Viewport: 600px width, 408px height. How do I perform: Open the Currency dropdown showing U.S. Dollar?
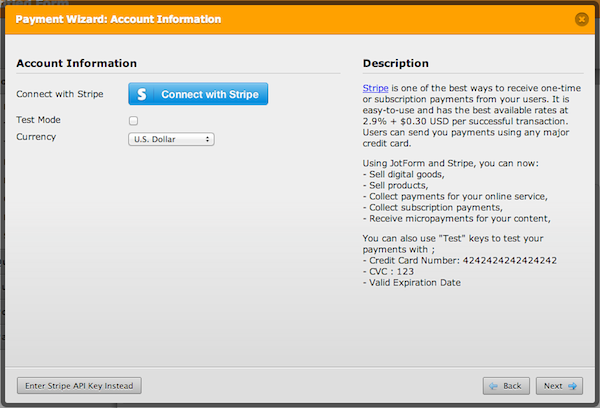(171, 139)
